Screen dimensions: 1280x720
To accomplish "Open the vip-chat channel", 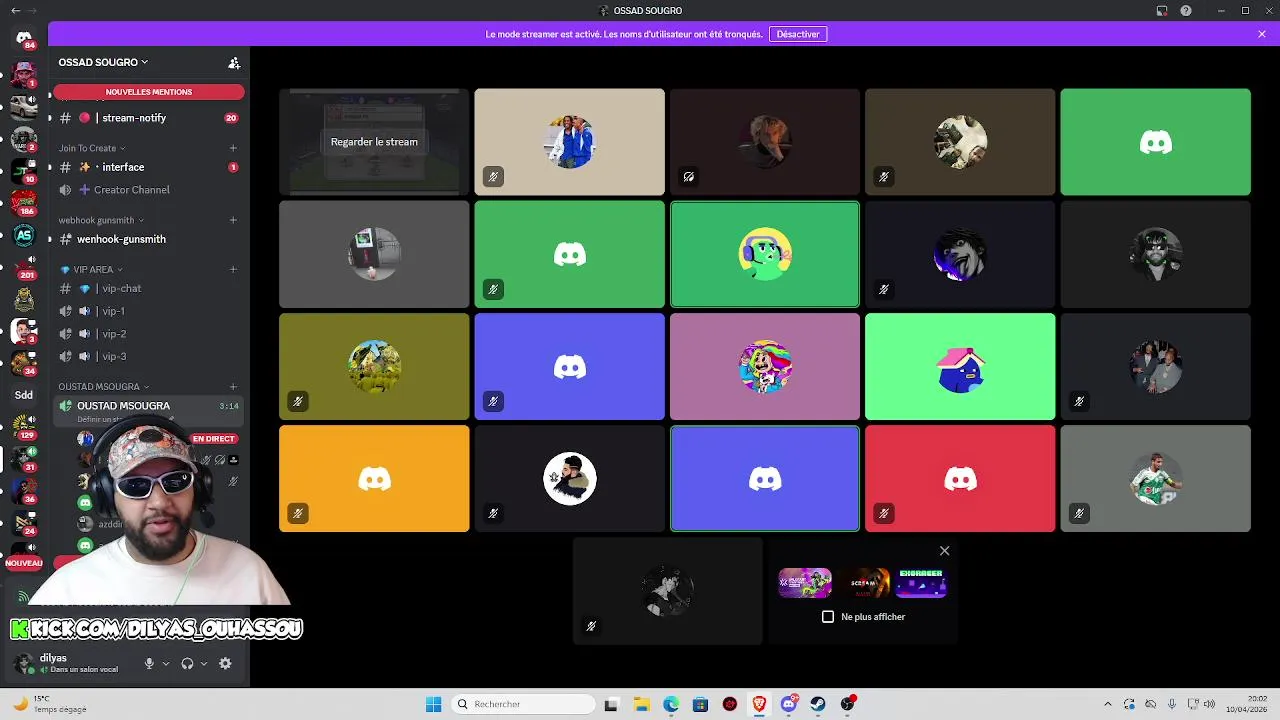I will pos(148,288).
